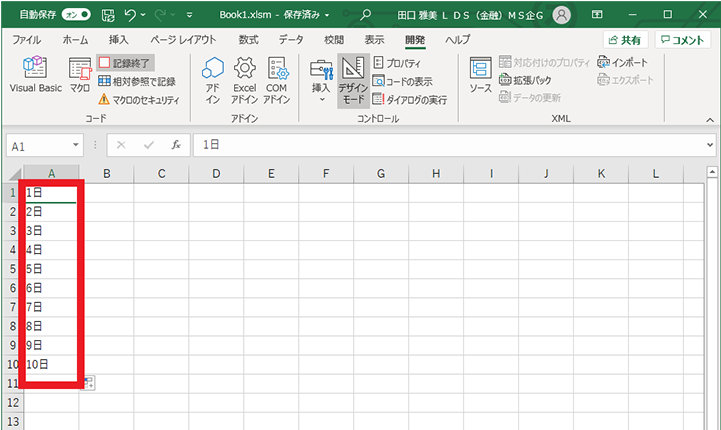Screen dimensions: 721x430
Task: Open ribbon display options icon
Action: (597, 15)
